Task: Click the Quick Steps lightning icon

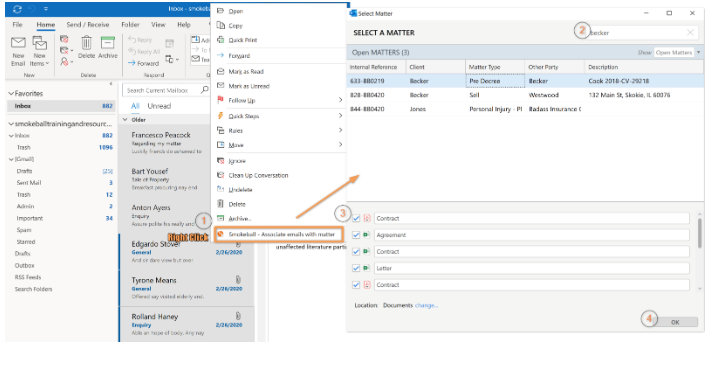Action: [x=221, y=115]
